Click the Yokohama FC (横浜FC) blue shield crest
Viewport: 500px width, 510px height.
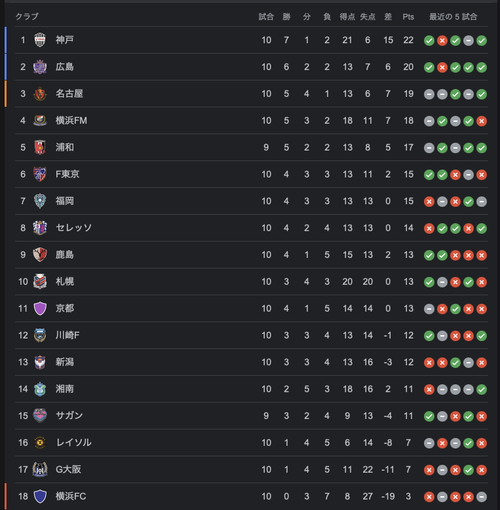(x=40, y=496)
